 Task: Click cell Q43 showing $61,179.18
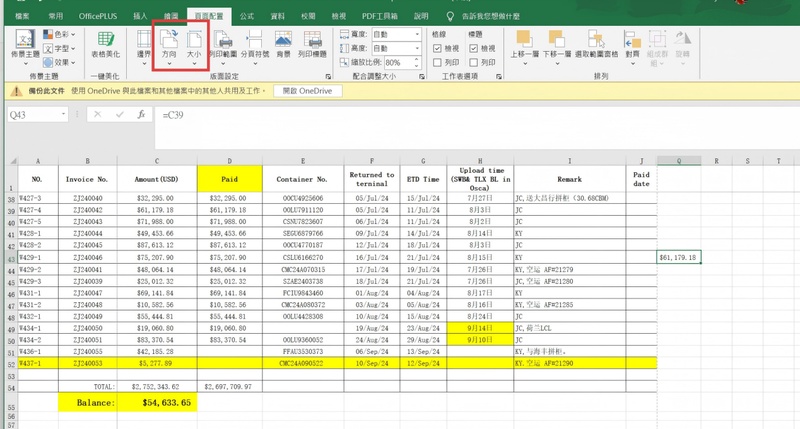[x=679, y=258]
